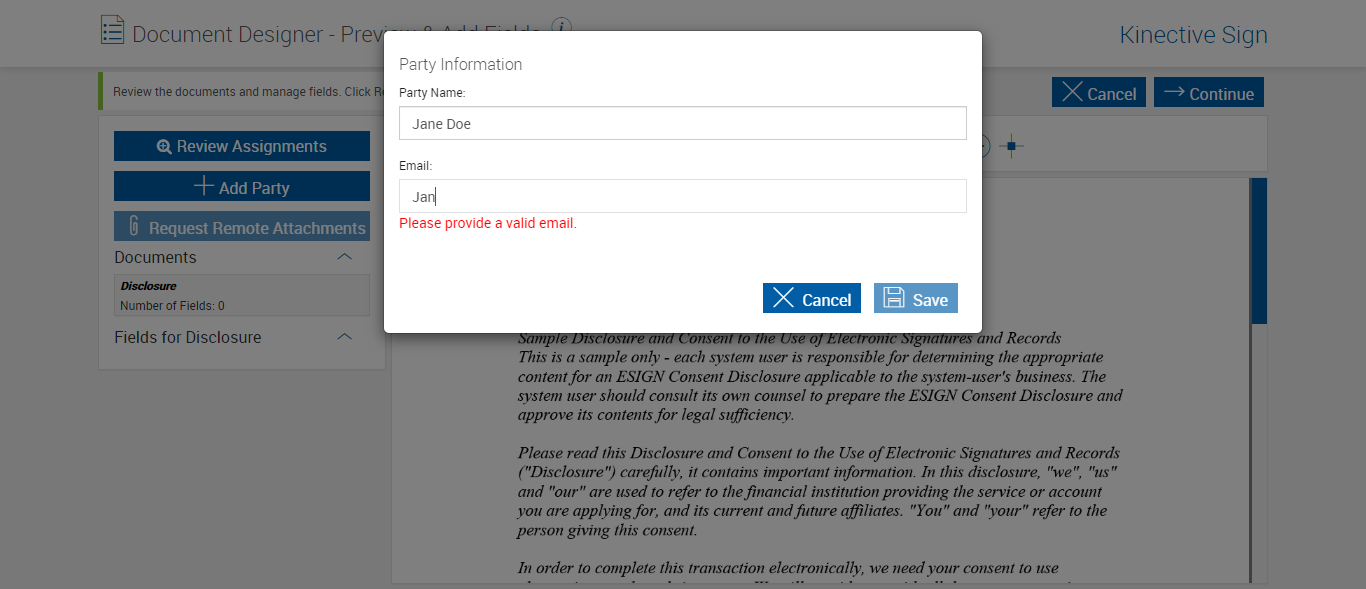The width and height of the screenshot is (1366, 589).
Task: Click the floppy disk icon on Save
Action: coord(894,298)
